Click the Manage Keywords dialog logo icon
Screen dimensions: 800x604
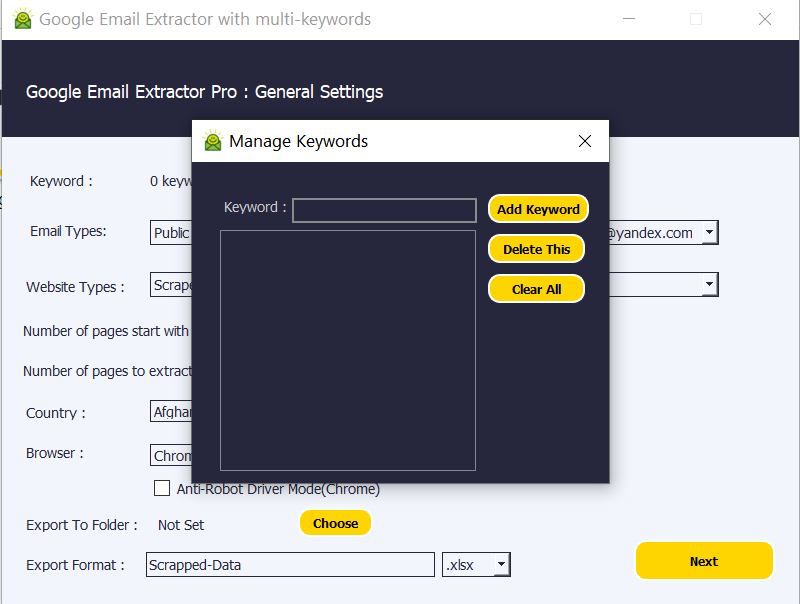point(213,141)
